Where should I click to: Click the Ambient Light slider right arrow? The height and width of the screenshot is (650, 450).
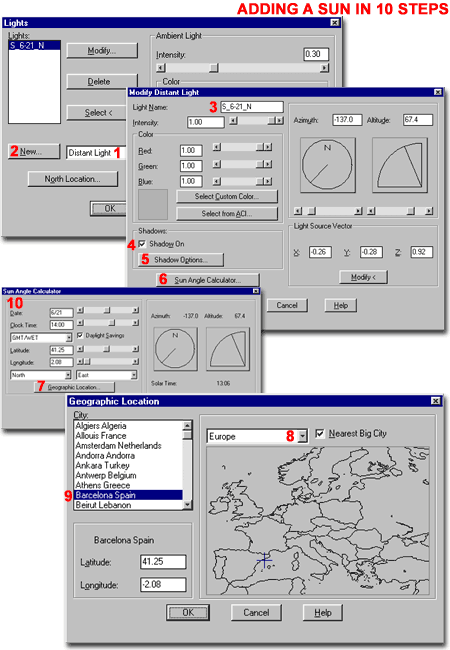pos(324,68)
